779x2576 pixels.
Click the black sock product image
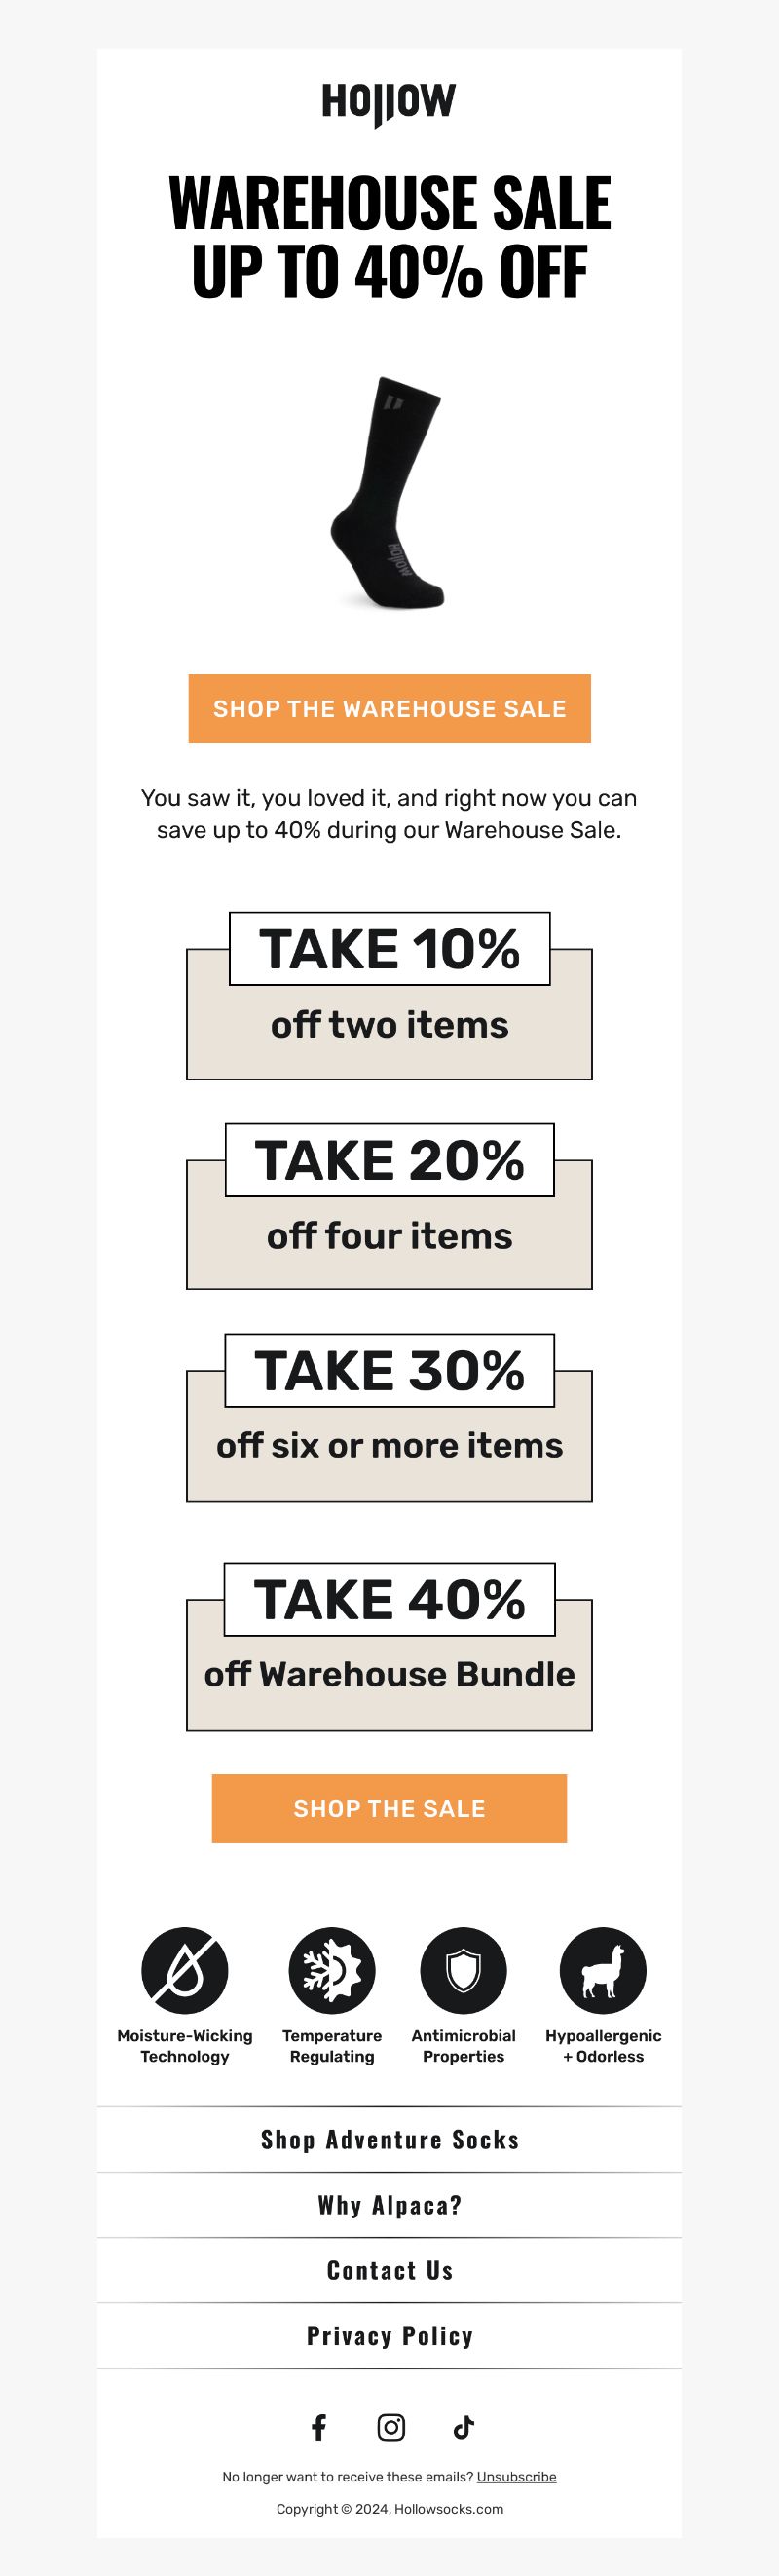[389, 493]
